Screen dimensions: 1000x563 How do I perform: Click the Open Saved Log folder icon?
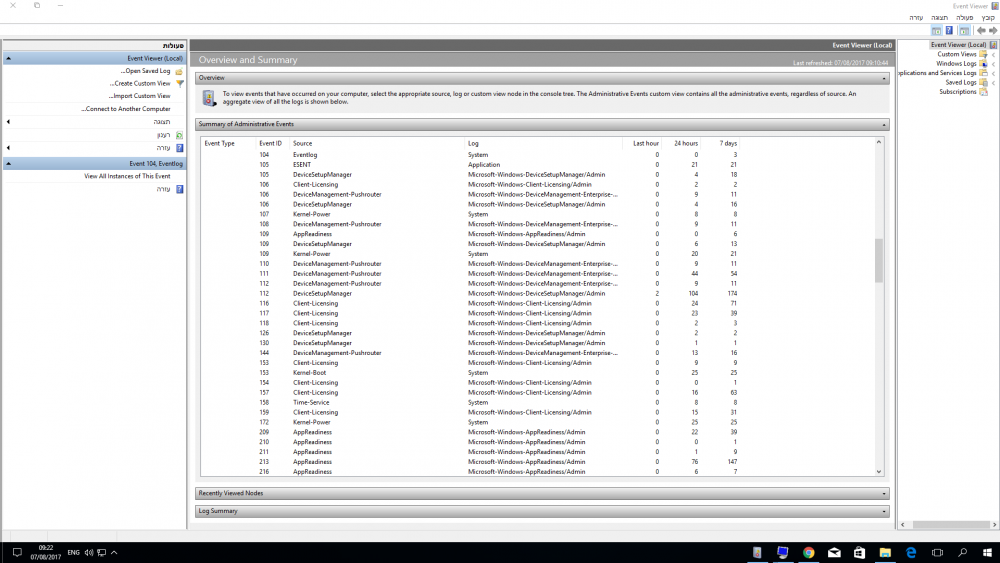[x=179, y=71]
